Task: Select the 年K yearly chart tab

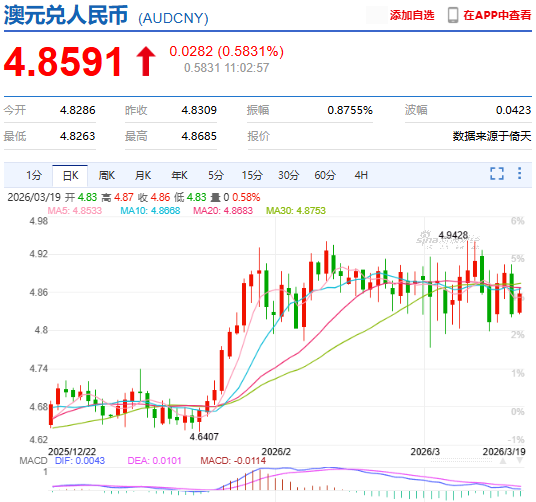Action: (179, 175)
